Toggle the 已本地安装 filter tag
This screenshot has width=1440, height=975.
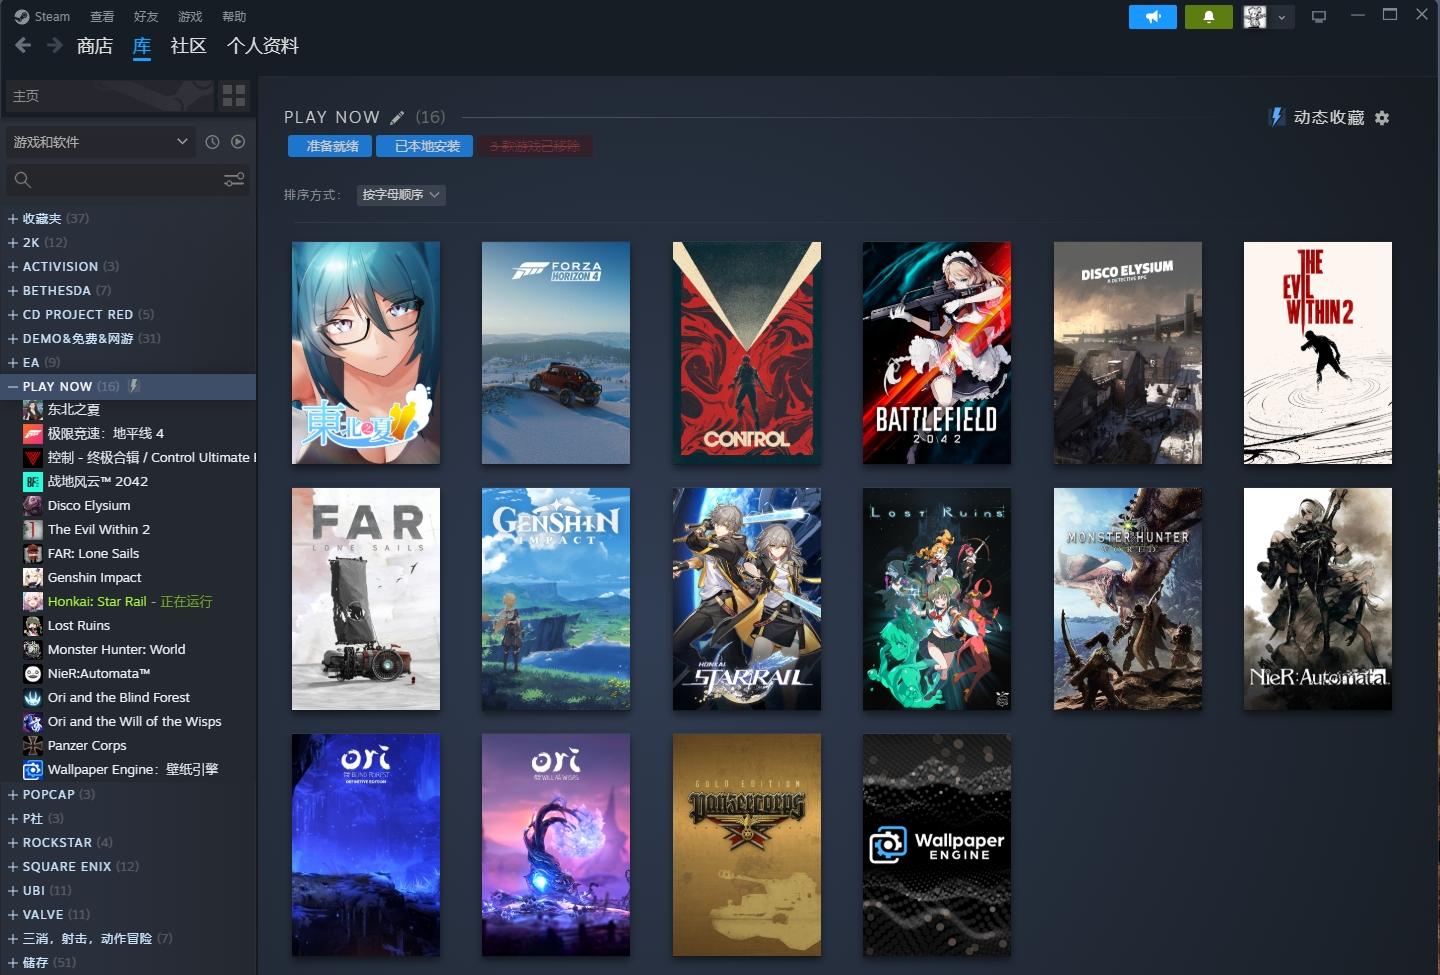pos(426,146)
